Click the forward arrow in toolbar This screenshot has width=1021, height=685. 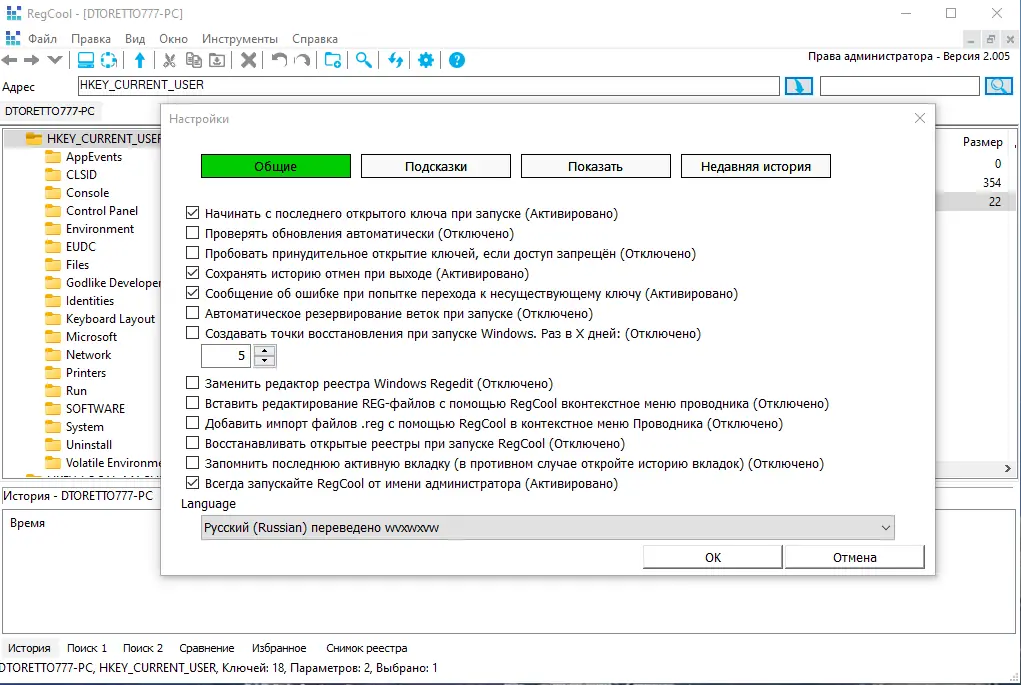point(31,61)
